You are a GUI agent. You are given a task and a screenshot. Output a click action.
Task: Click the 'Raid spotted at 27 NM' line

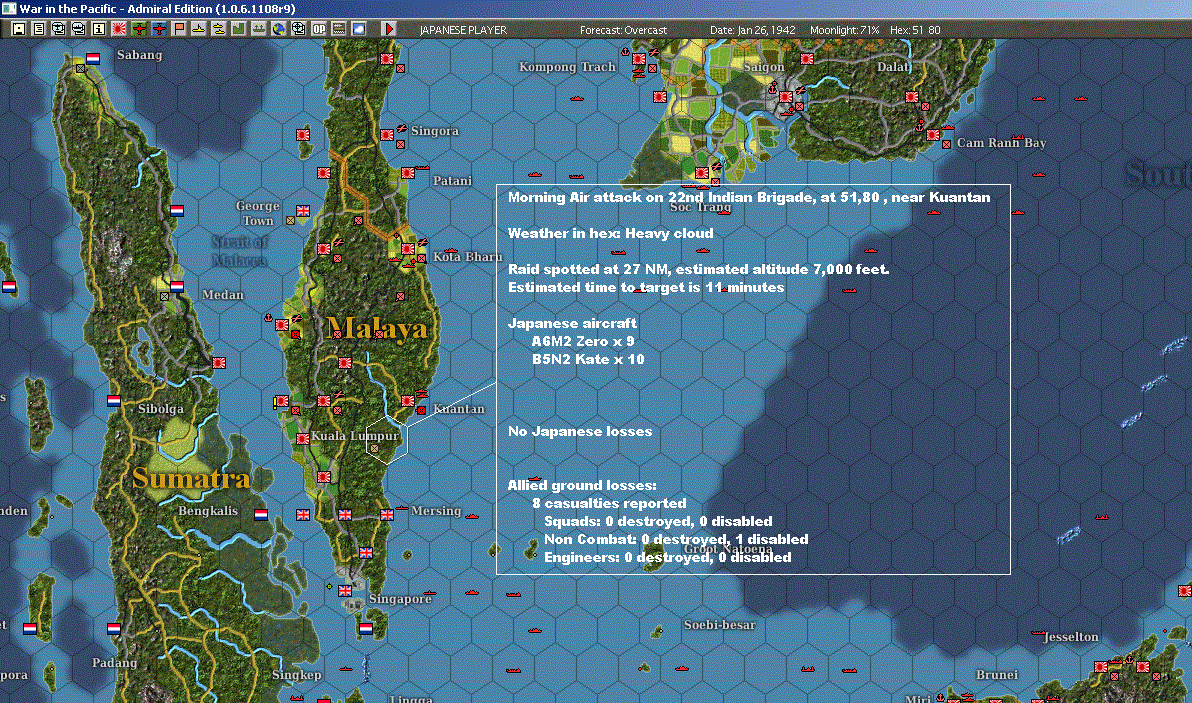[699, 269]
